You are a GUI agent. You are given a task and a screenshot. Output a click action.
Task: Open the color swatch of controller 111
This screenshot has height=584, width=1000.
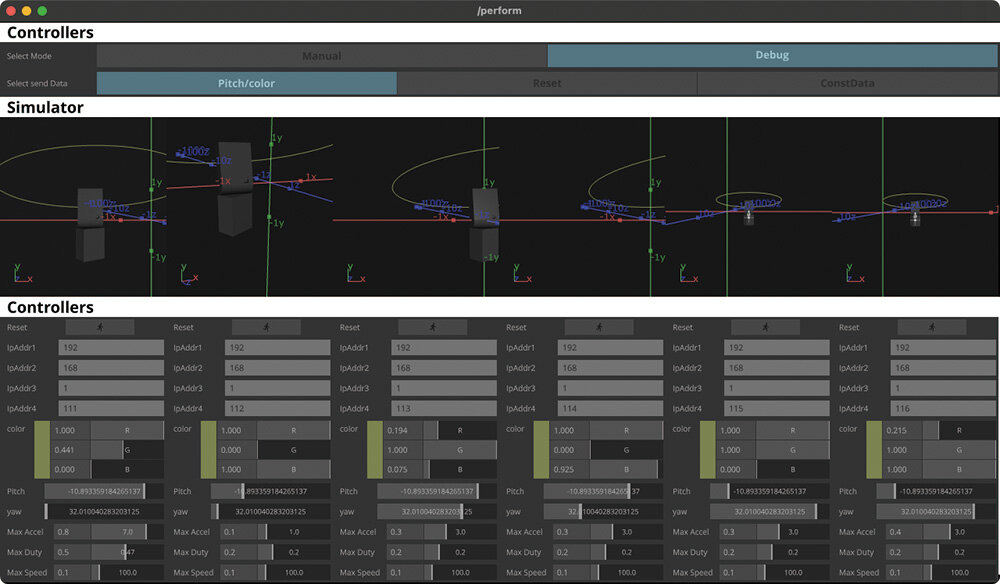42,449
